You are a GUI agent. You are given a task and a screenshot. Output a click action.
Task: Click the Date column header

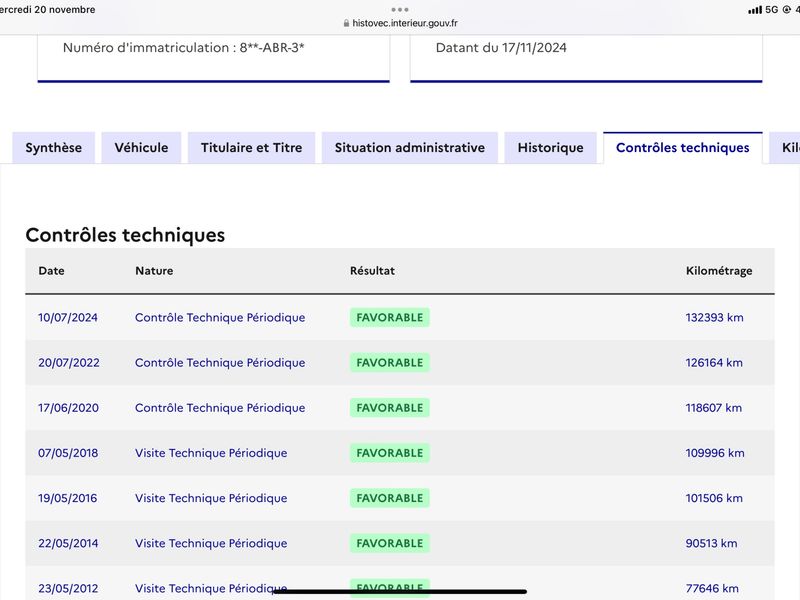click(x=52, y=271)
